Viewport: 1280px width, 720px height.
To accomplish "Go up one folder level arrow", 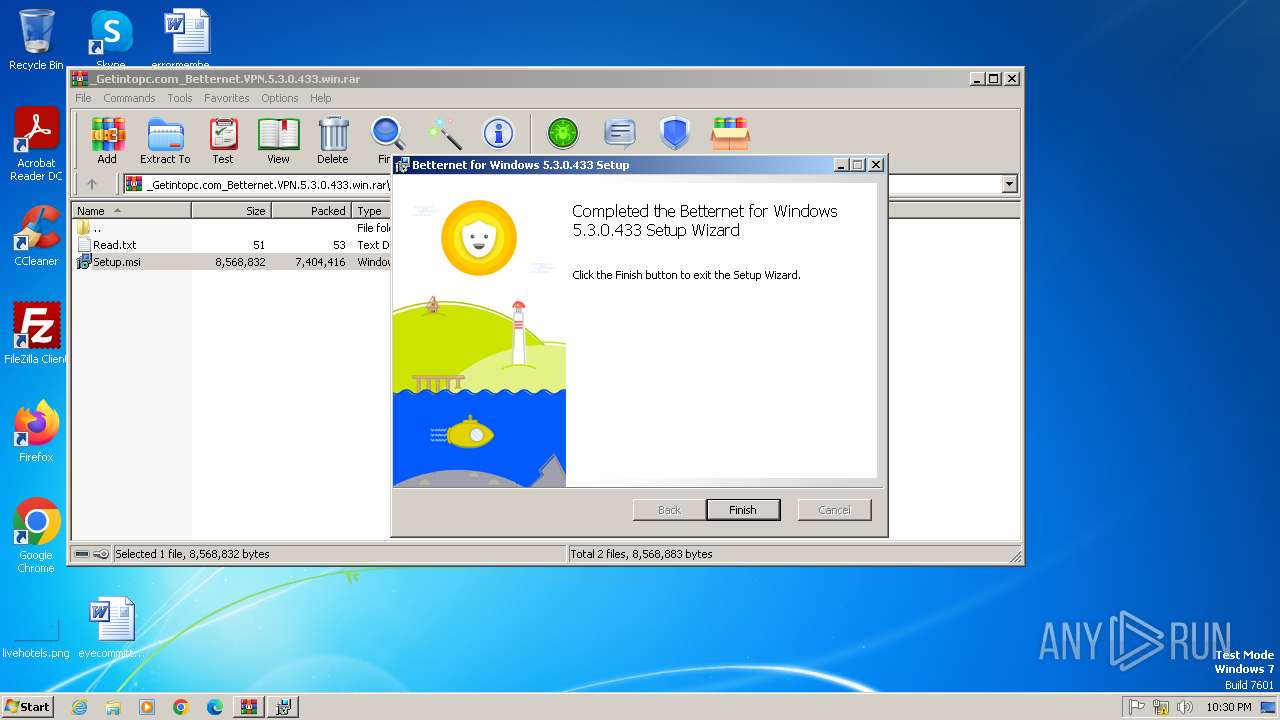I will click(92, 184).
